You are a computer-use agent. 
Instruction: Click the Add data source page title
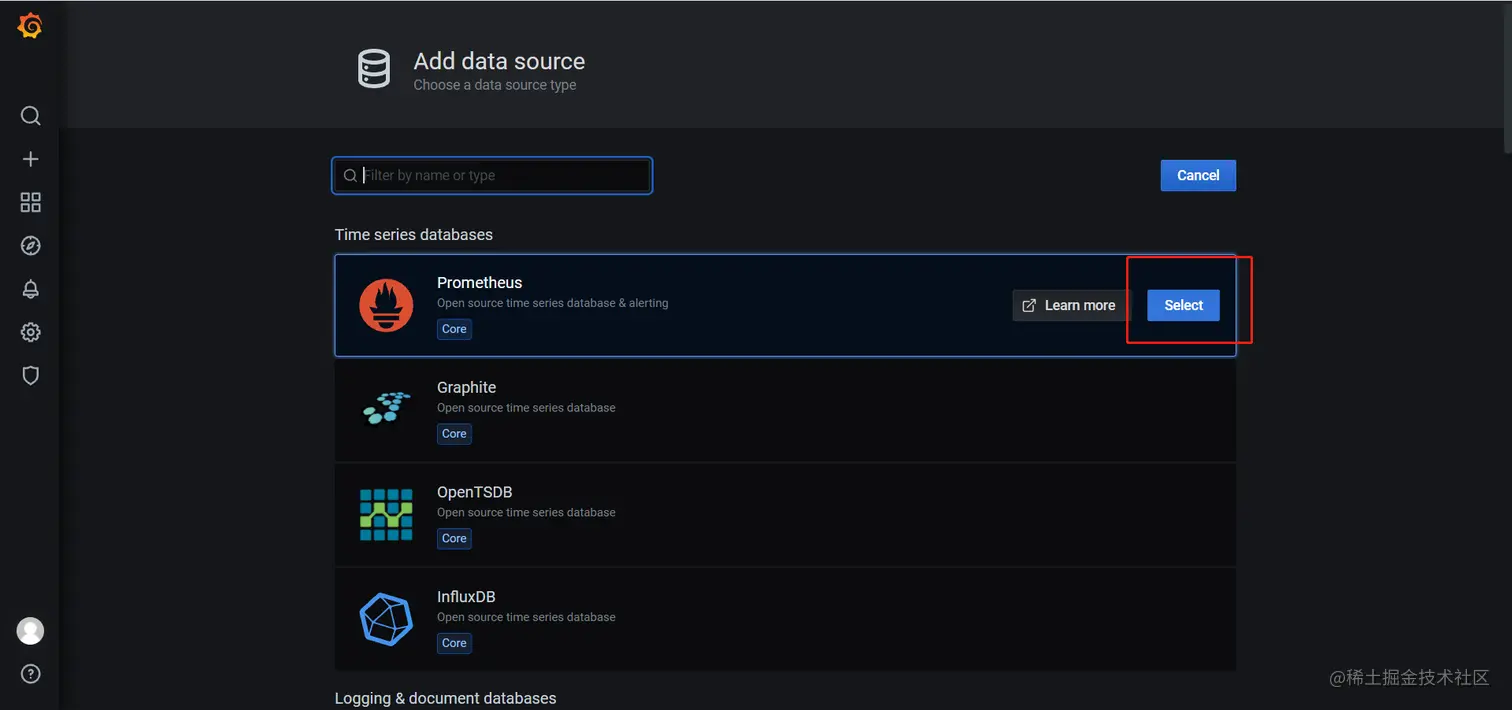point(499,61)
